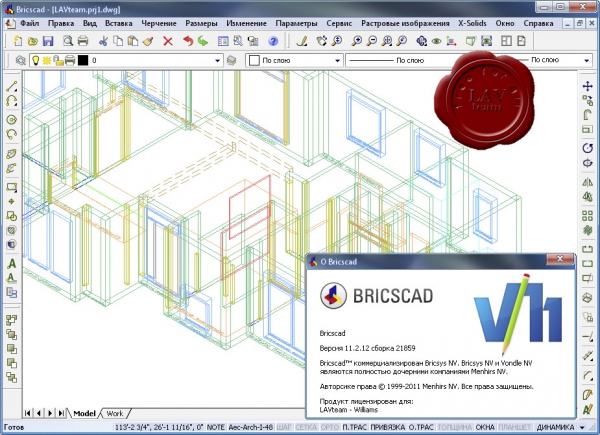Toggle СЕТКА grid in status bar
This screenshot has width=600, height=435.
coord(306,427)
